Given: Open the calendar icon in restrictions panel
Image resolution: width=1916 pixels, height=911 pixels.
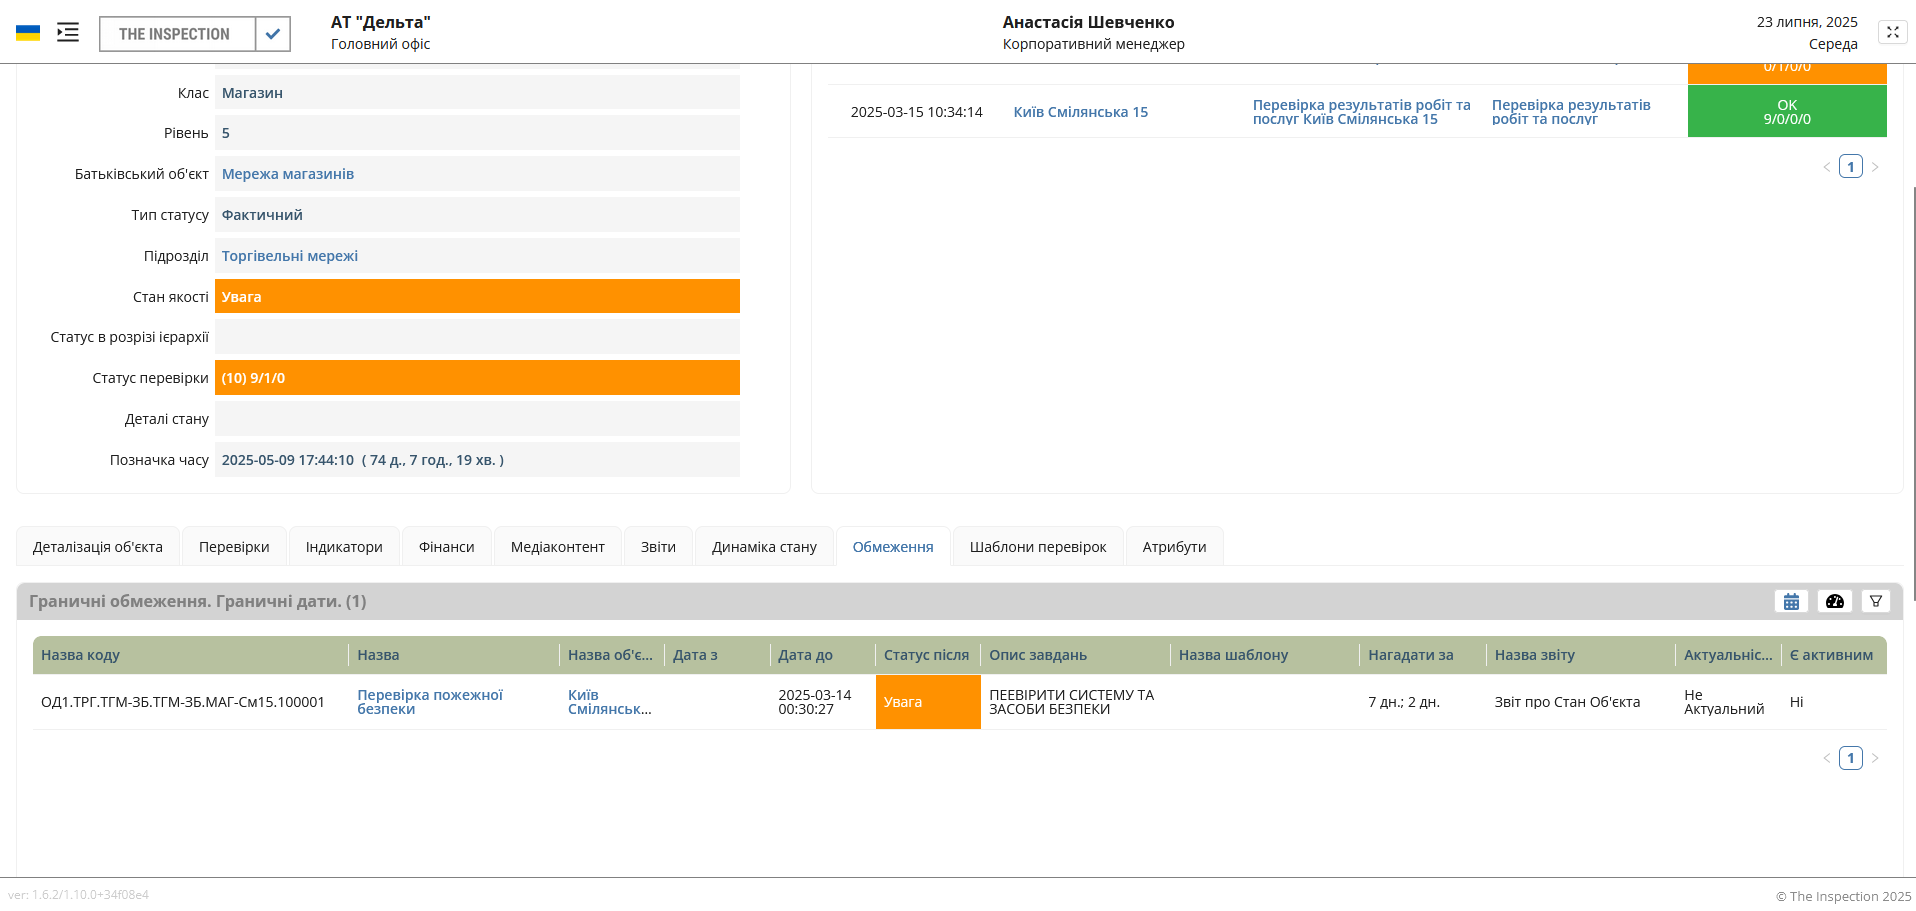Looking at the screenshot, I should [1791, 601].
